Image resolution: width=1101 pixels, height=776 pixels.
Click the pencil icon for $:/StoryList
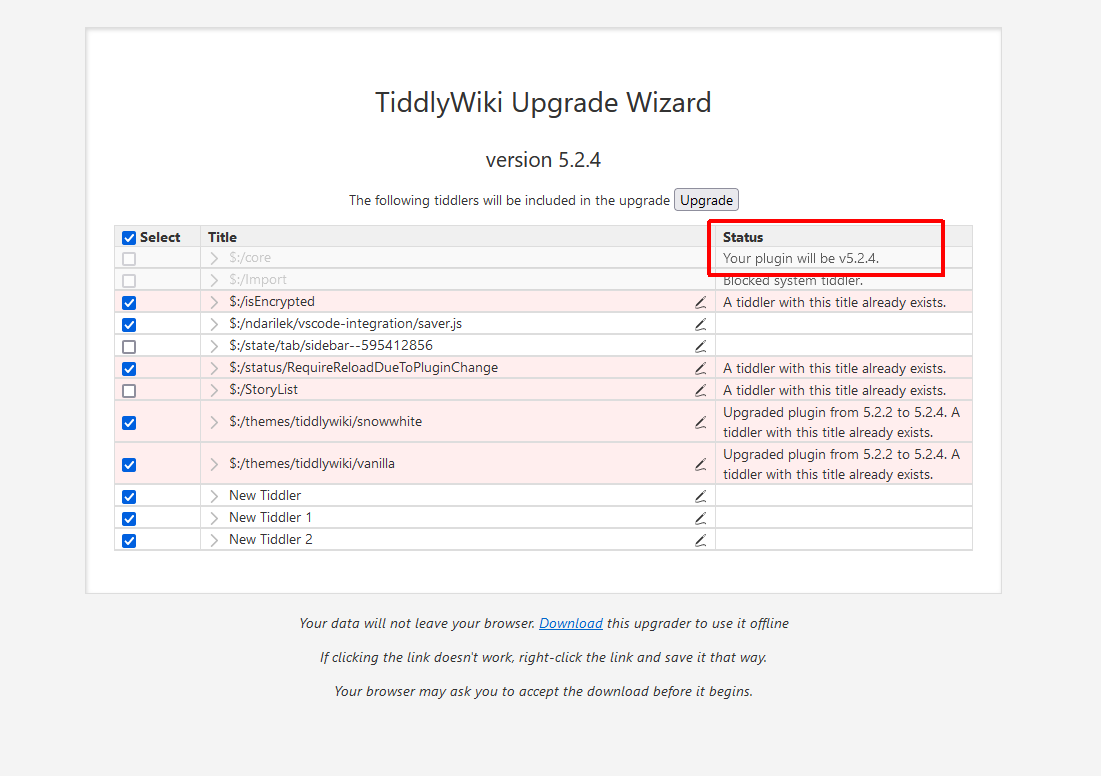click(700, 389)
